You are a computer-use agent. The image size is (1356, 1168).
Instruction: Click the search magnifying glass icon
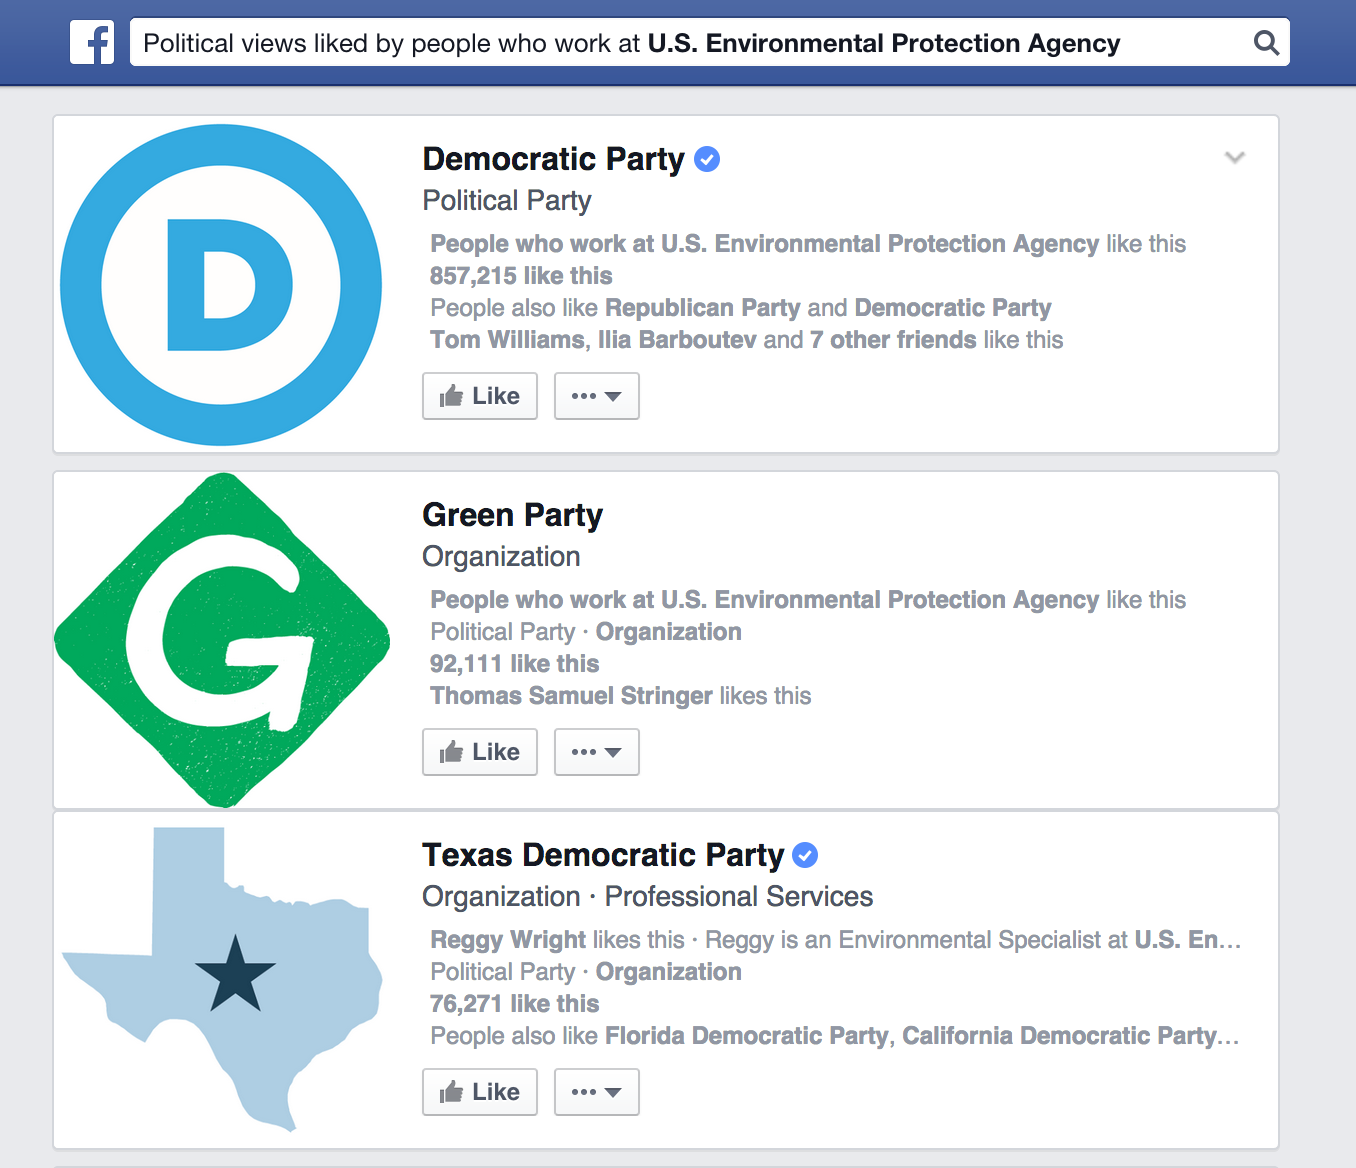[1266, 43]
